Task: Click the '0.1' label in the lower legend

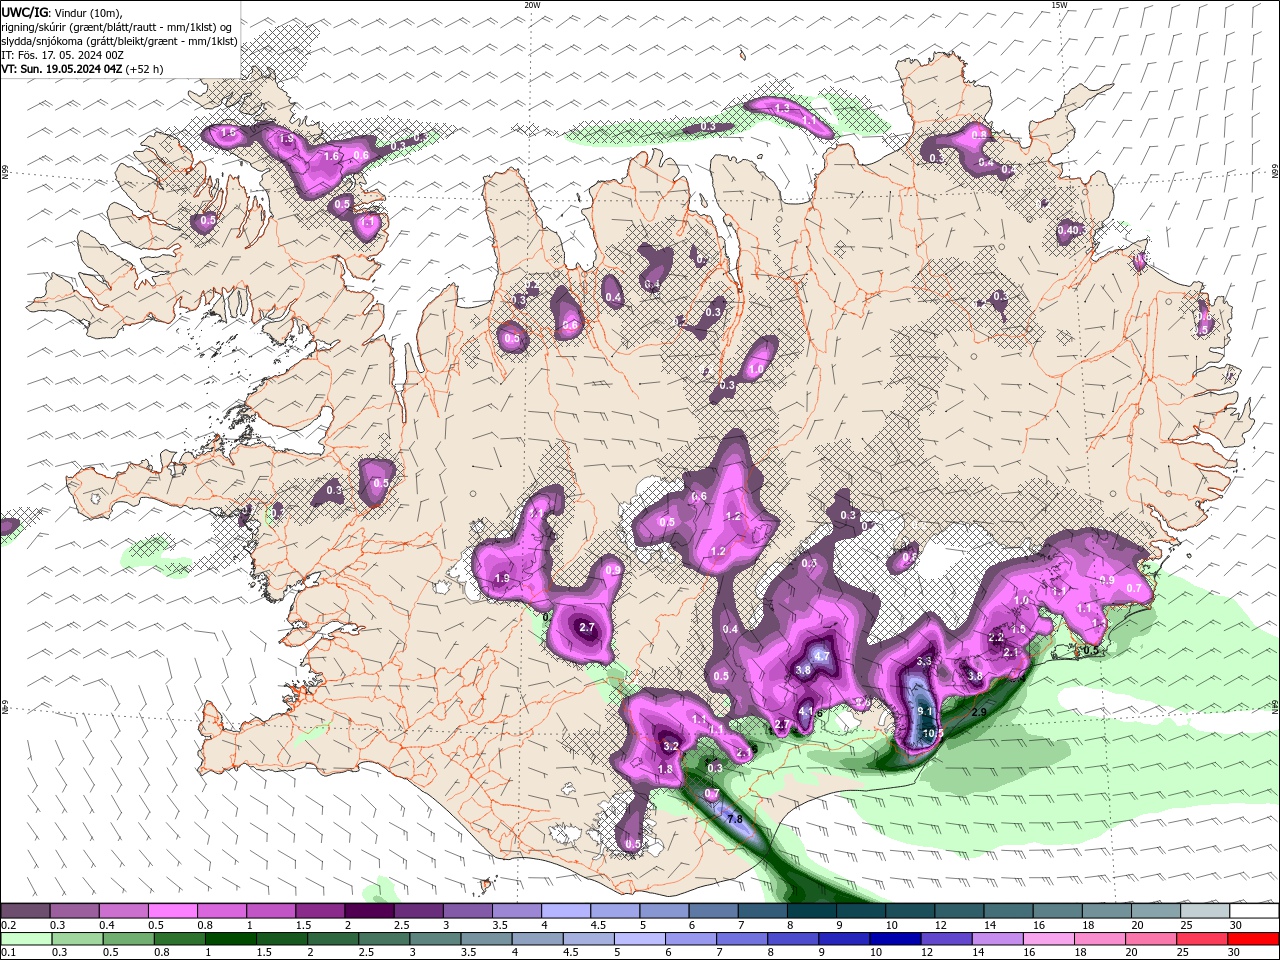Action: point(7,953)
